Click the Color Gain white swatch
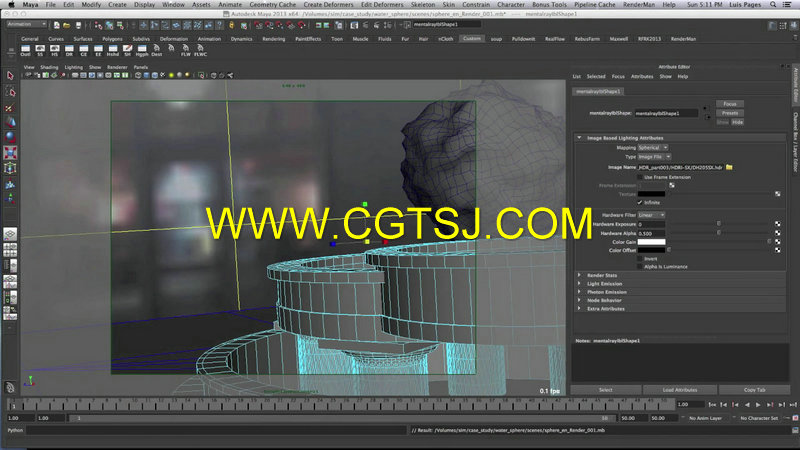The height and width of the screenshot is (450, 800). [652, 242]
